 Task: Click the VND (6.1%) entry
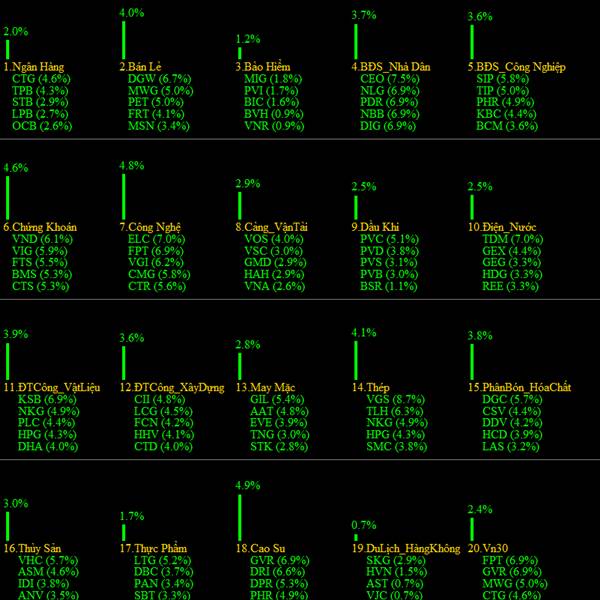tap(42, 239)
